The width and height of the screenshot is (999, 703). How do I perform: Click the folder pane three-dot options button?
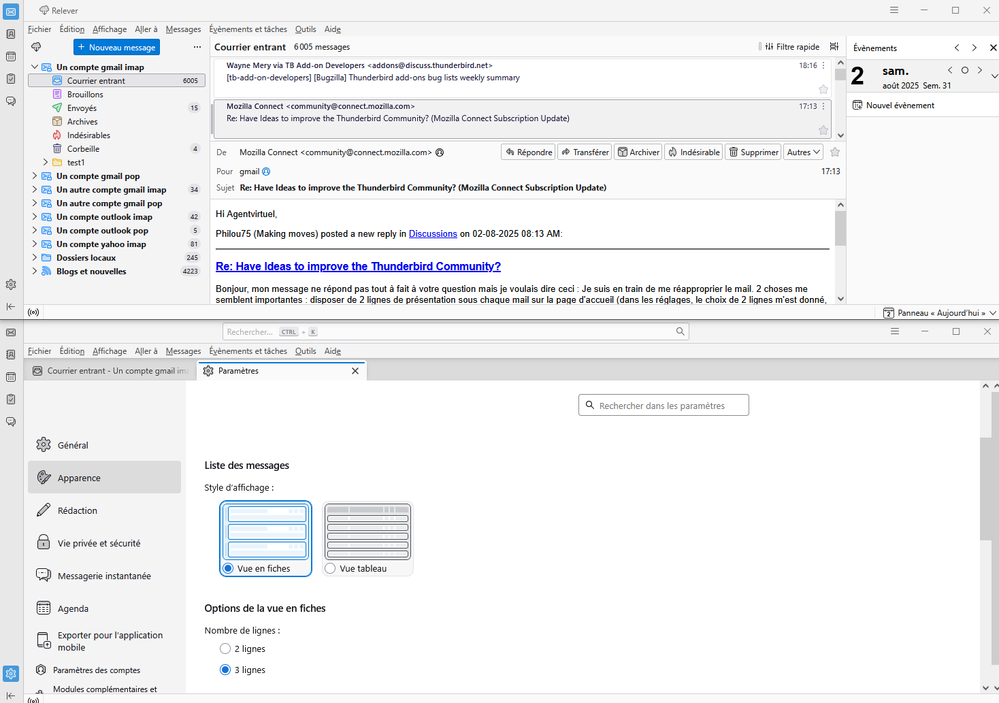pyautogui.click(x=197, y=47)
